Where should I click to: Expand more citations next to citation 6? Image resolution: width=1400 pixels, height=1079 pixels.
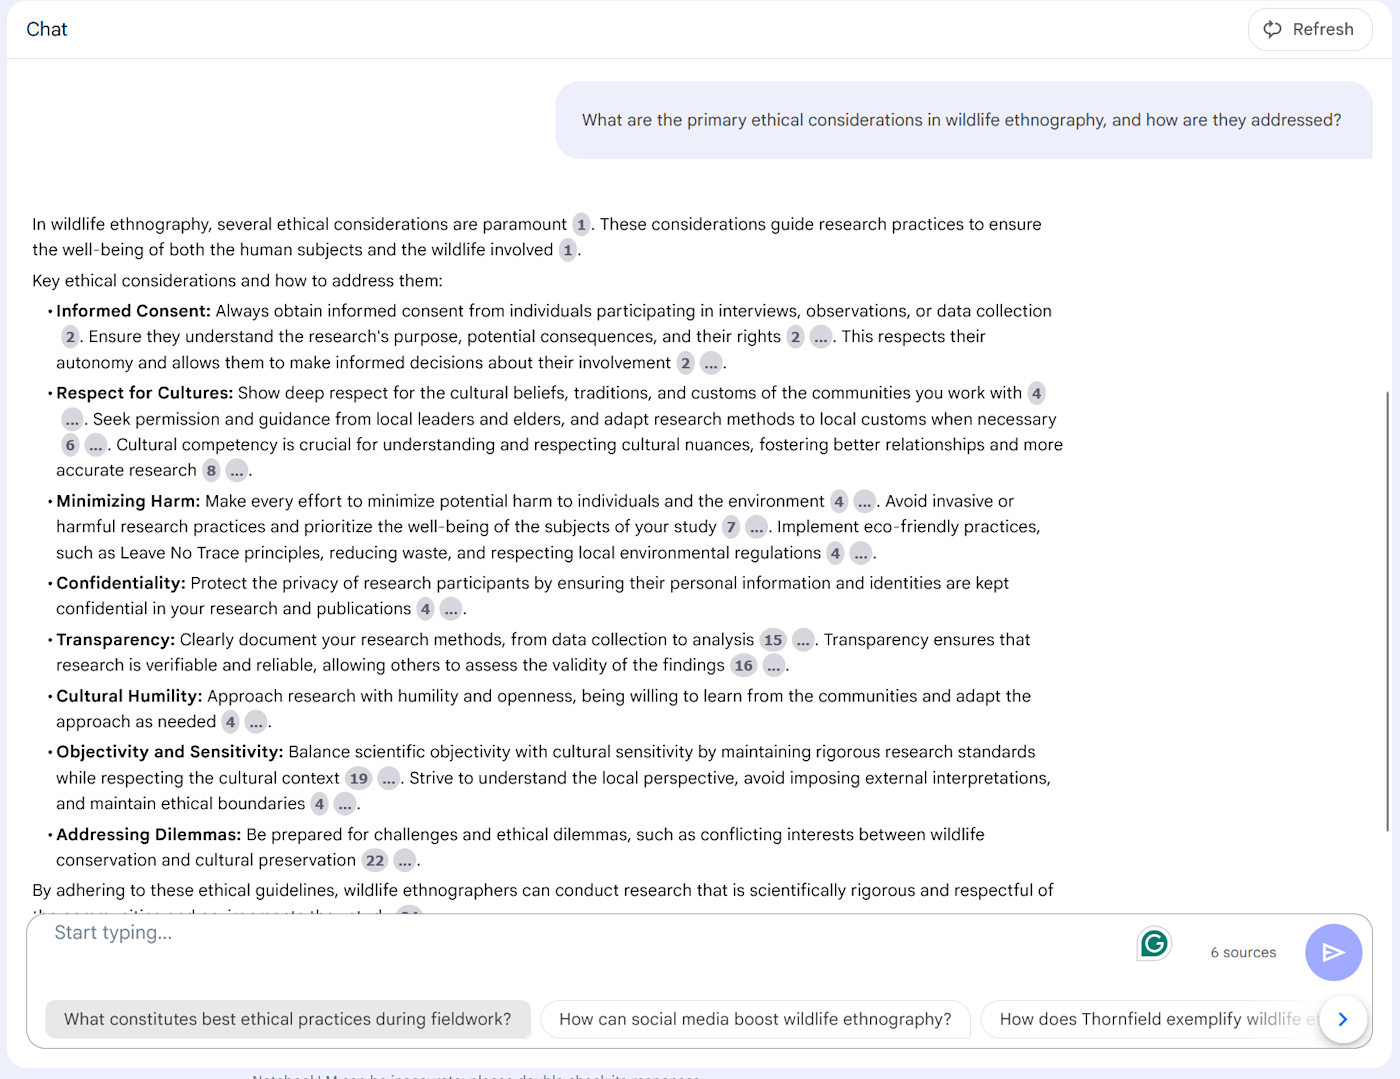(96, 445)
